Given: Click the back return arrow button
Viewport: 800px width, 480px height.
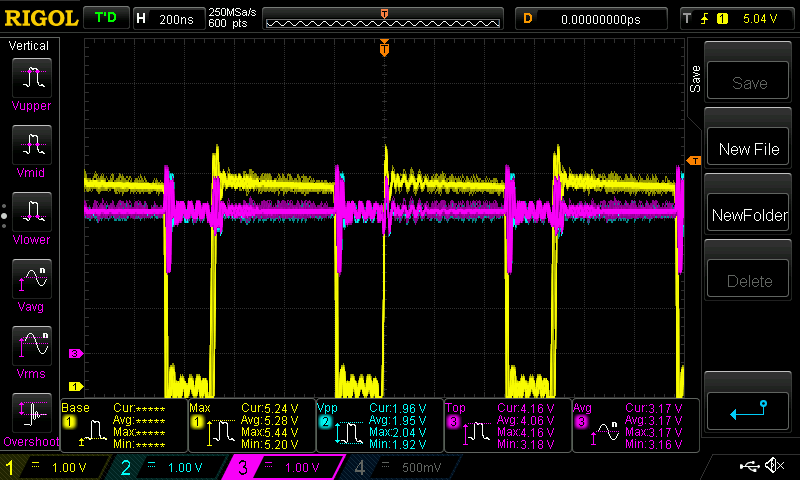Looking at the screenshot, I should (747, 411).
